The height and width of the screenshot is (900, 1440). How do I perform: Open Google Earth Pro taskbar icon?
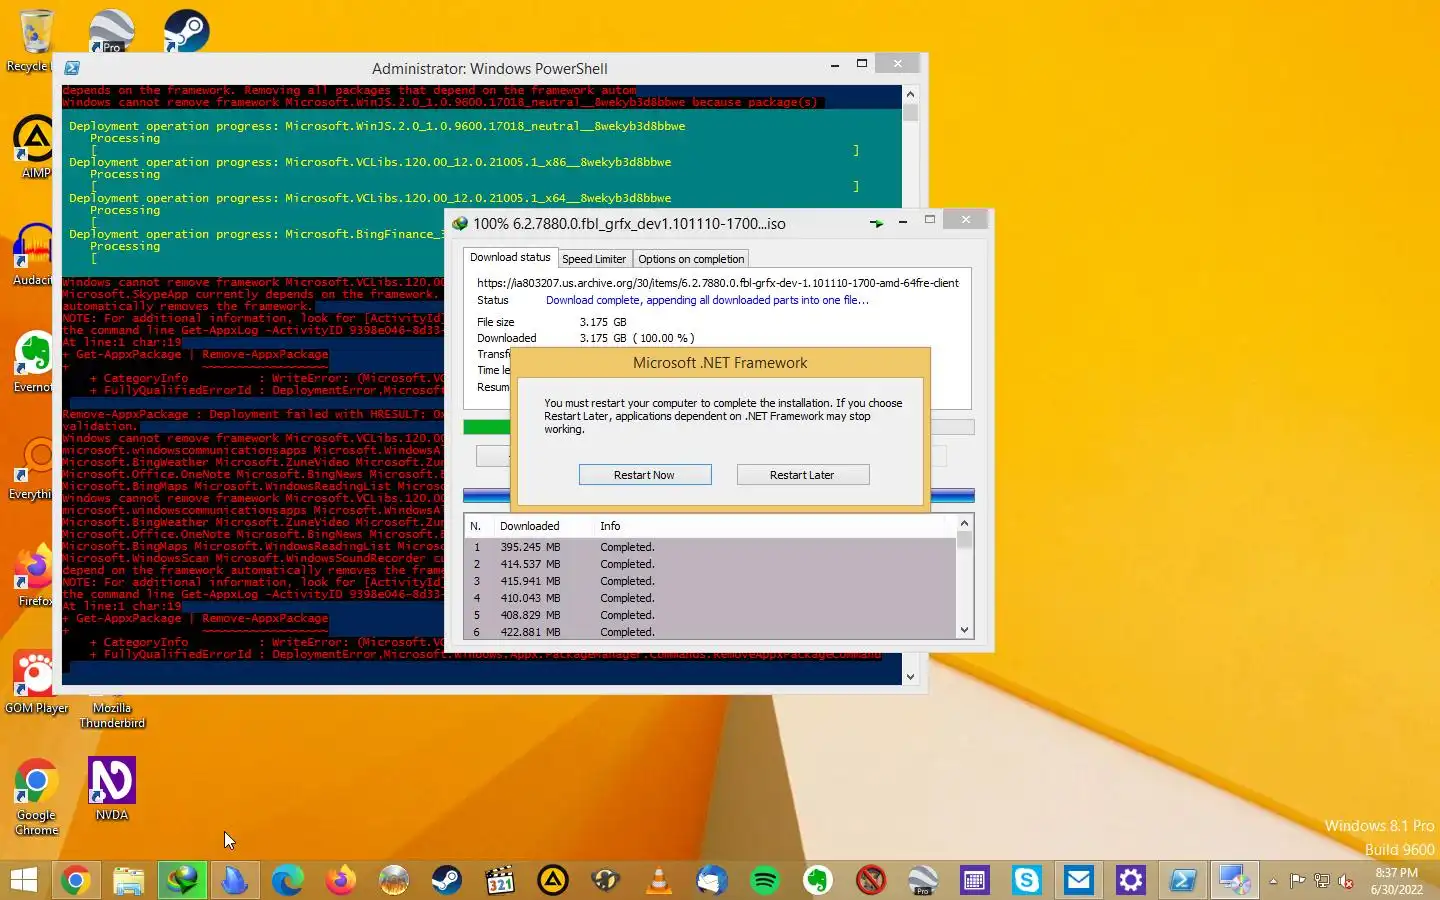[924, 880]
